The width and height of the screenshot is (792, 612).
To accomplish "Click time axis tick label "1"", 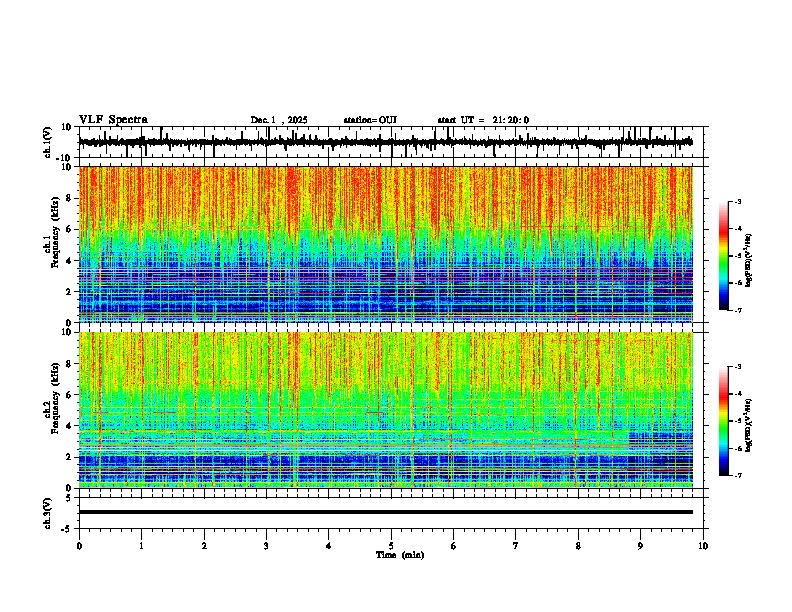I will 141,546.
